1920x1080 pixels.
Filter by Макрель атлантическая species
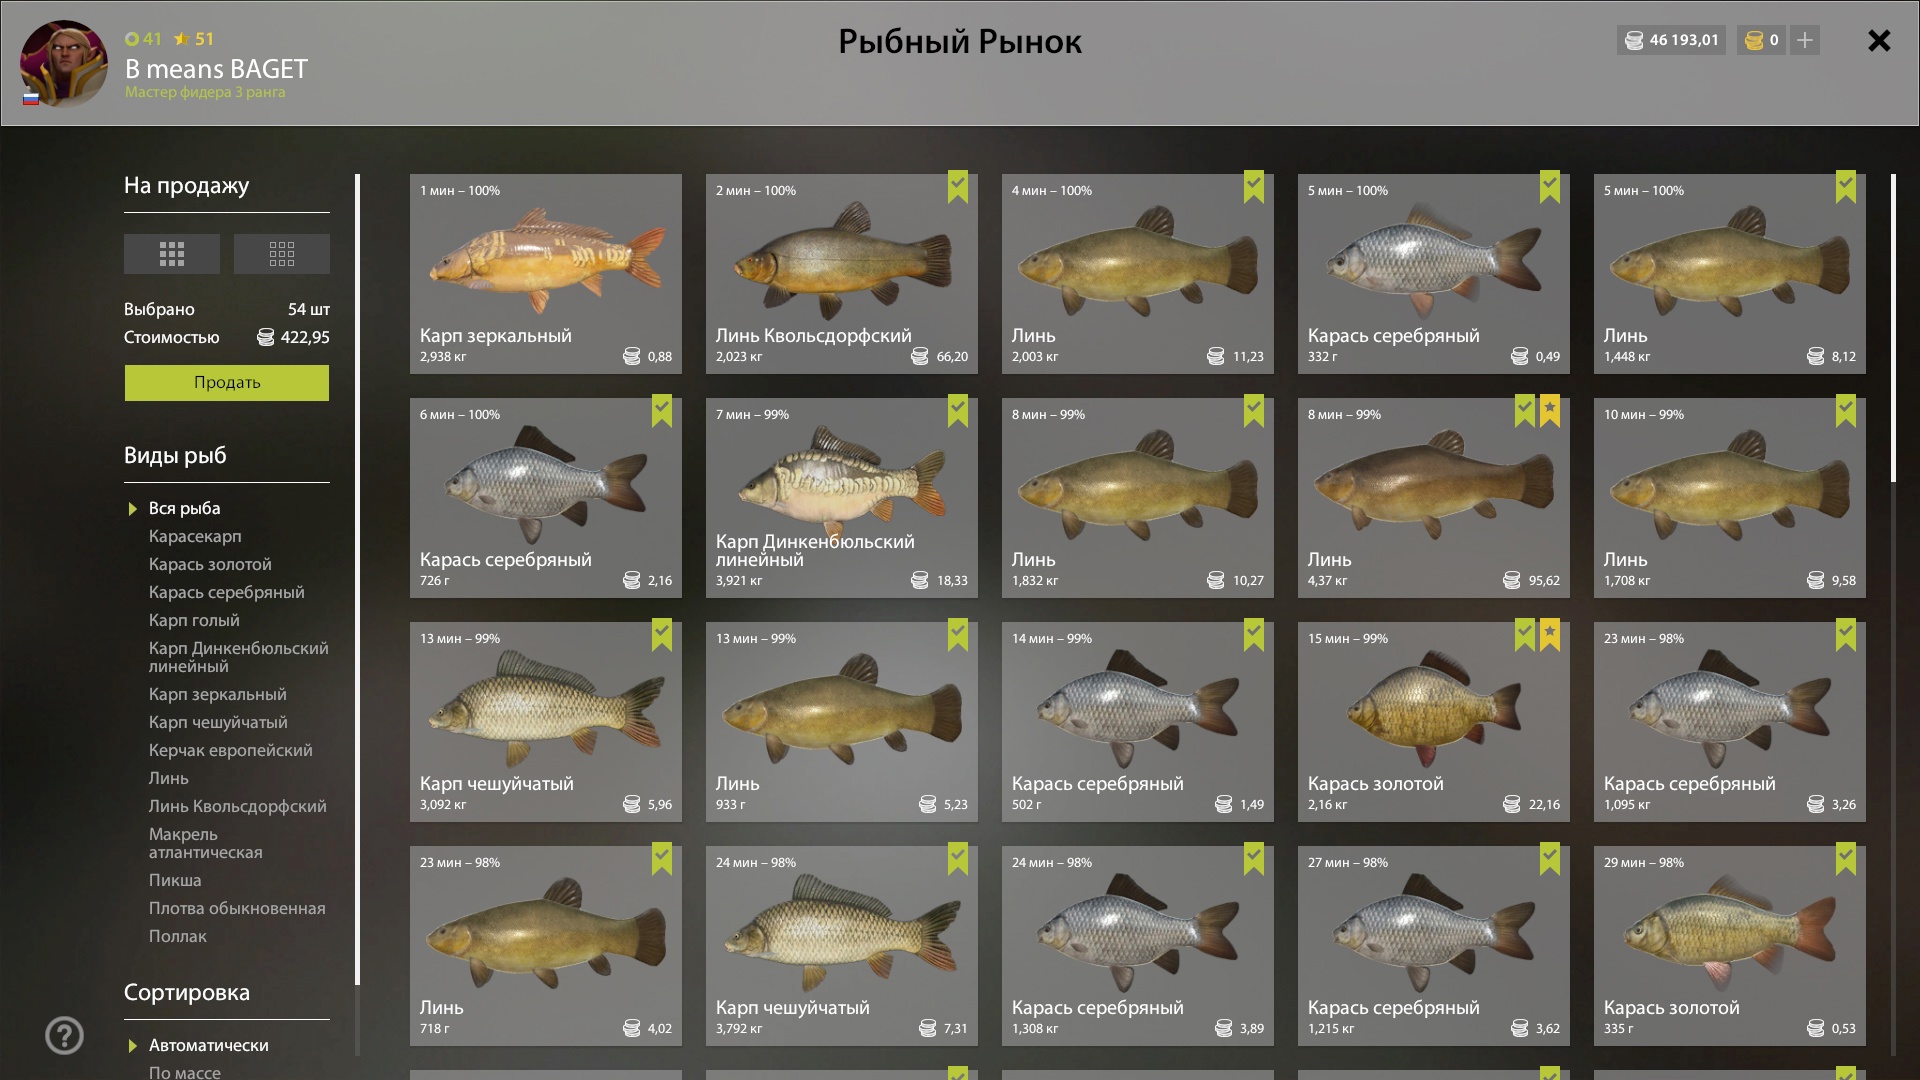pyautogui.click(x=206, y=843)
